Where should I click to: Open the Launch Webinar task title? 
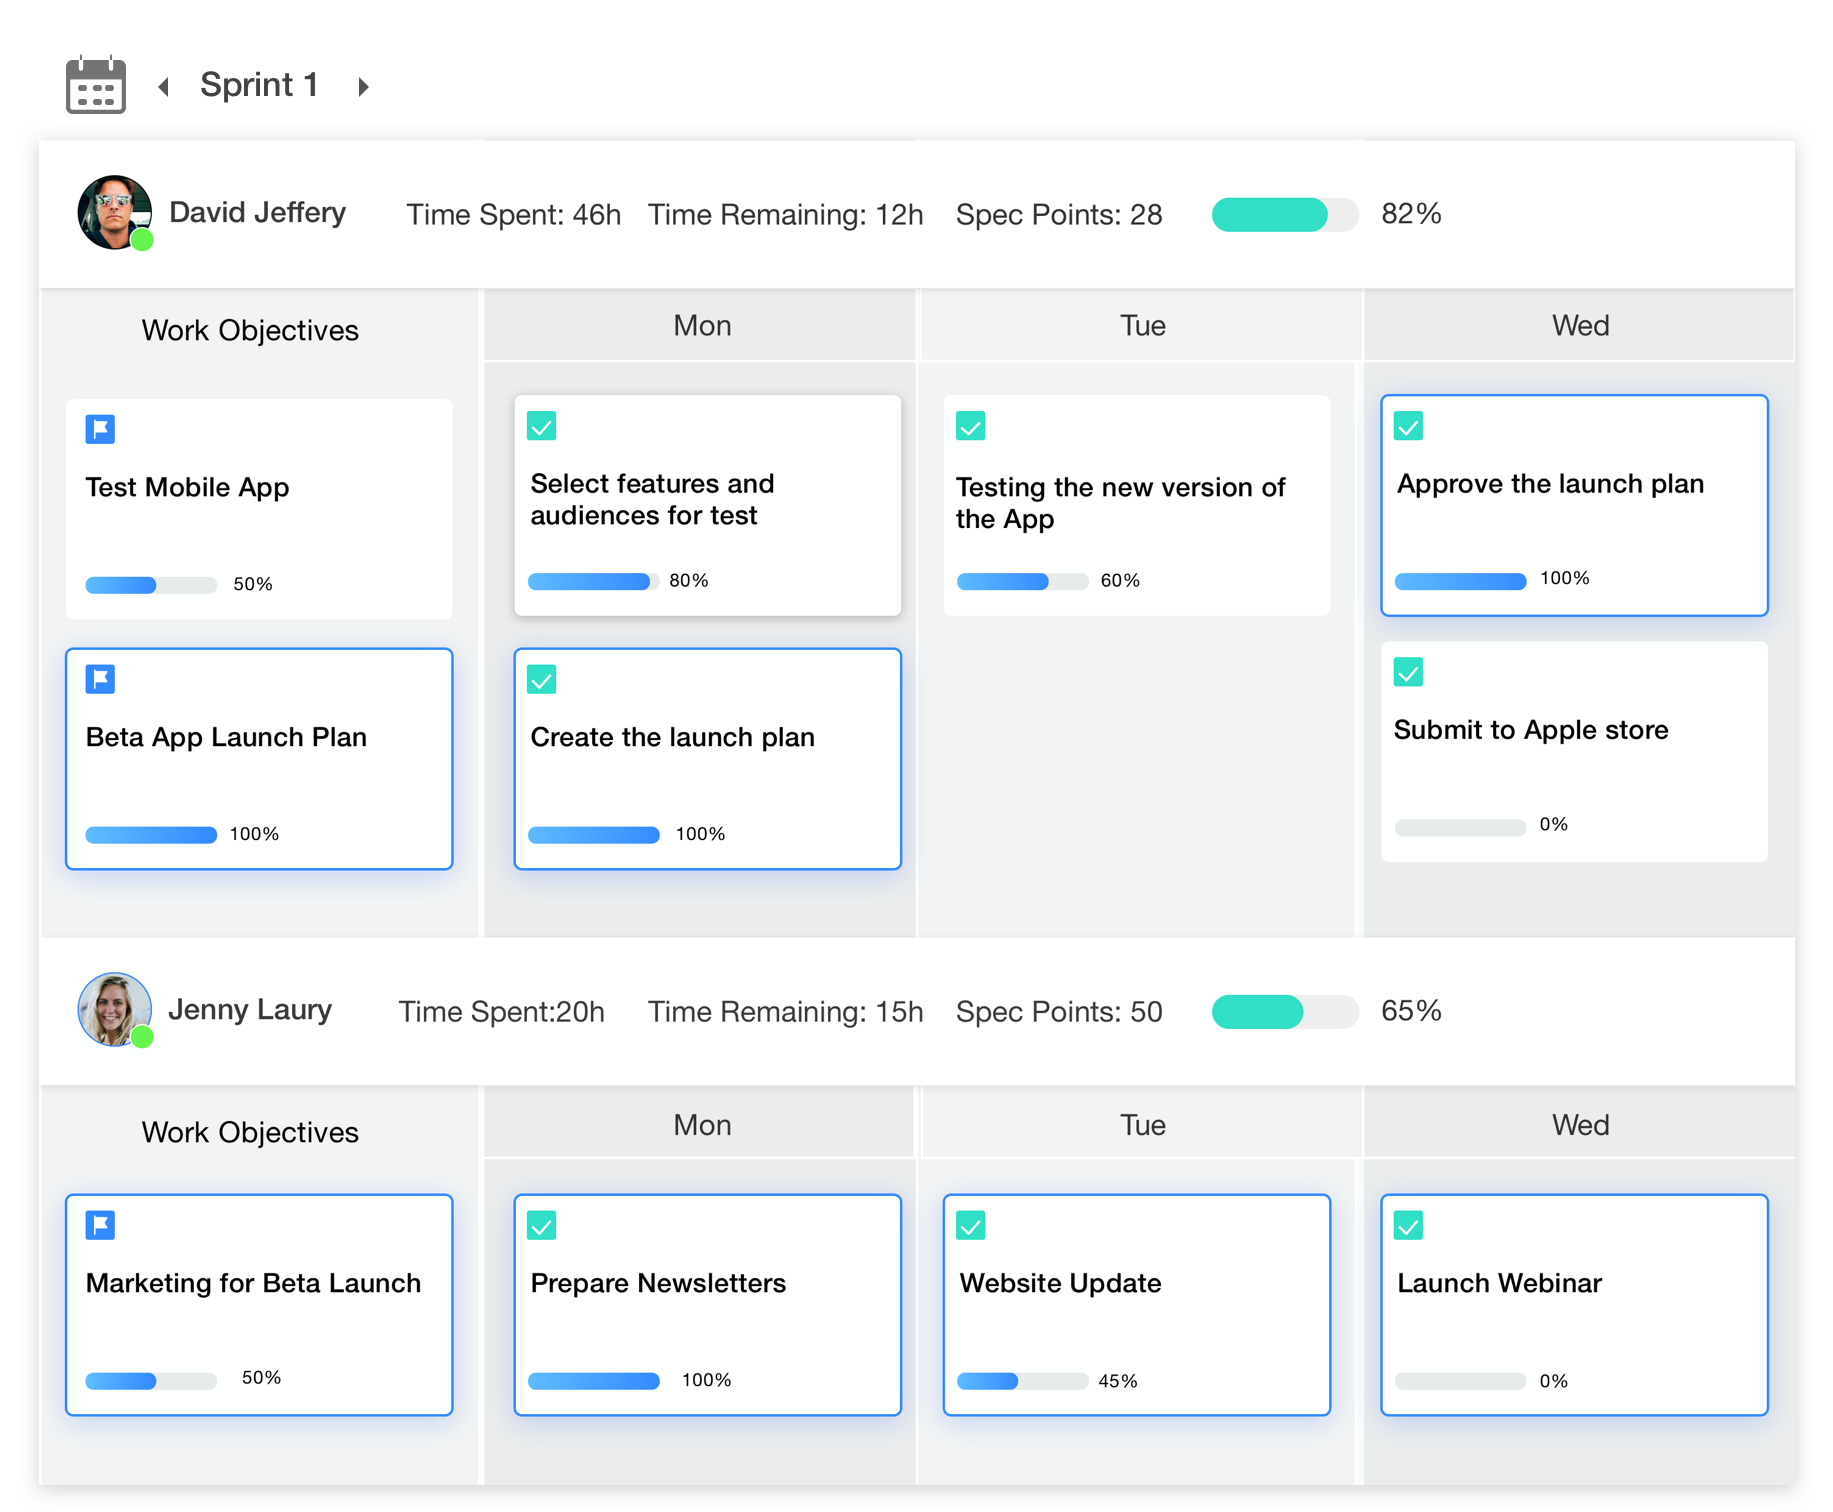pos(1499,1284)
